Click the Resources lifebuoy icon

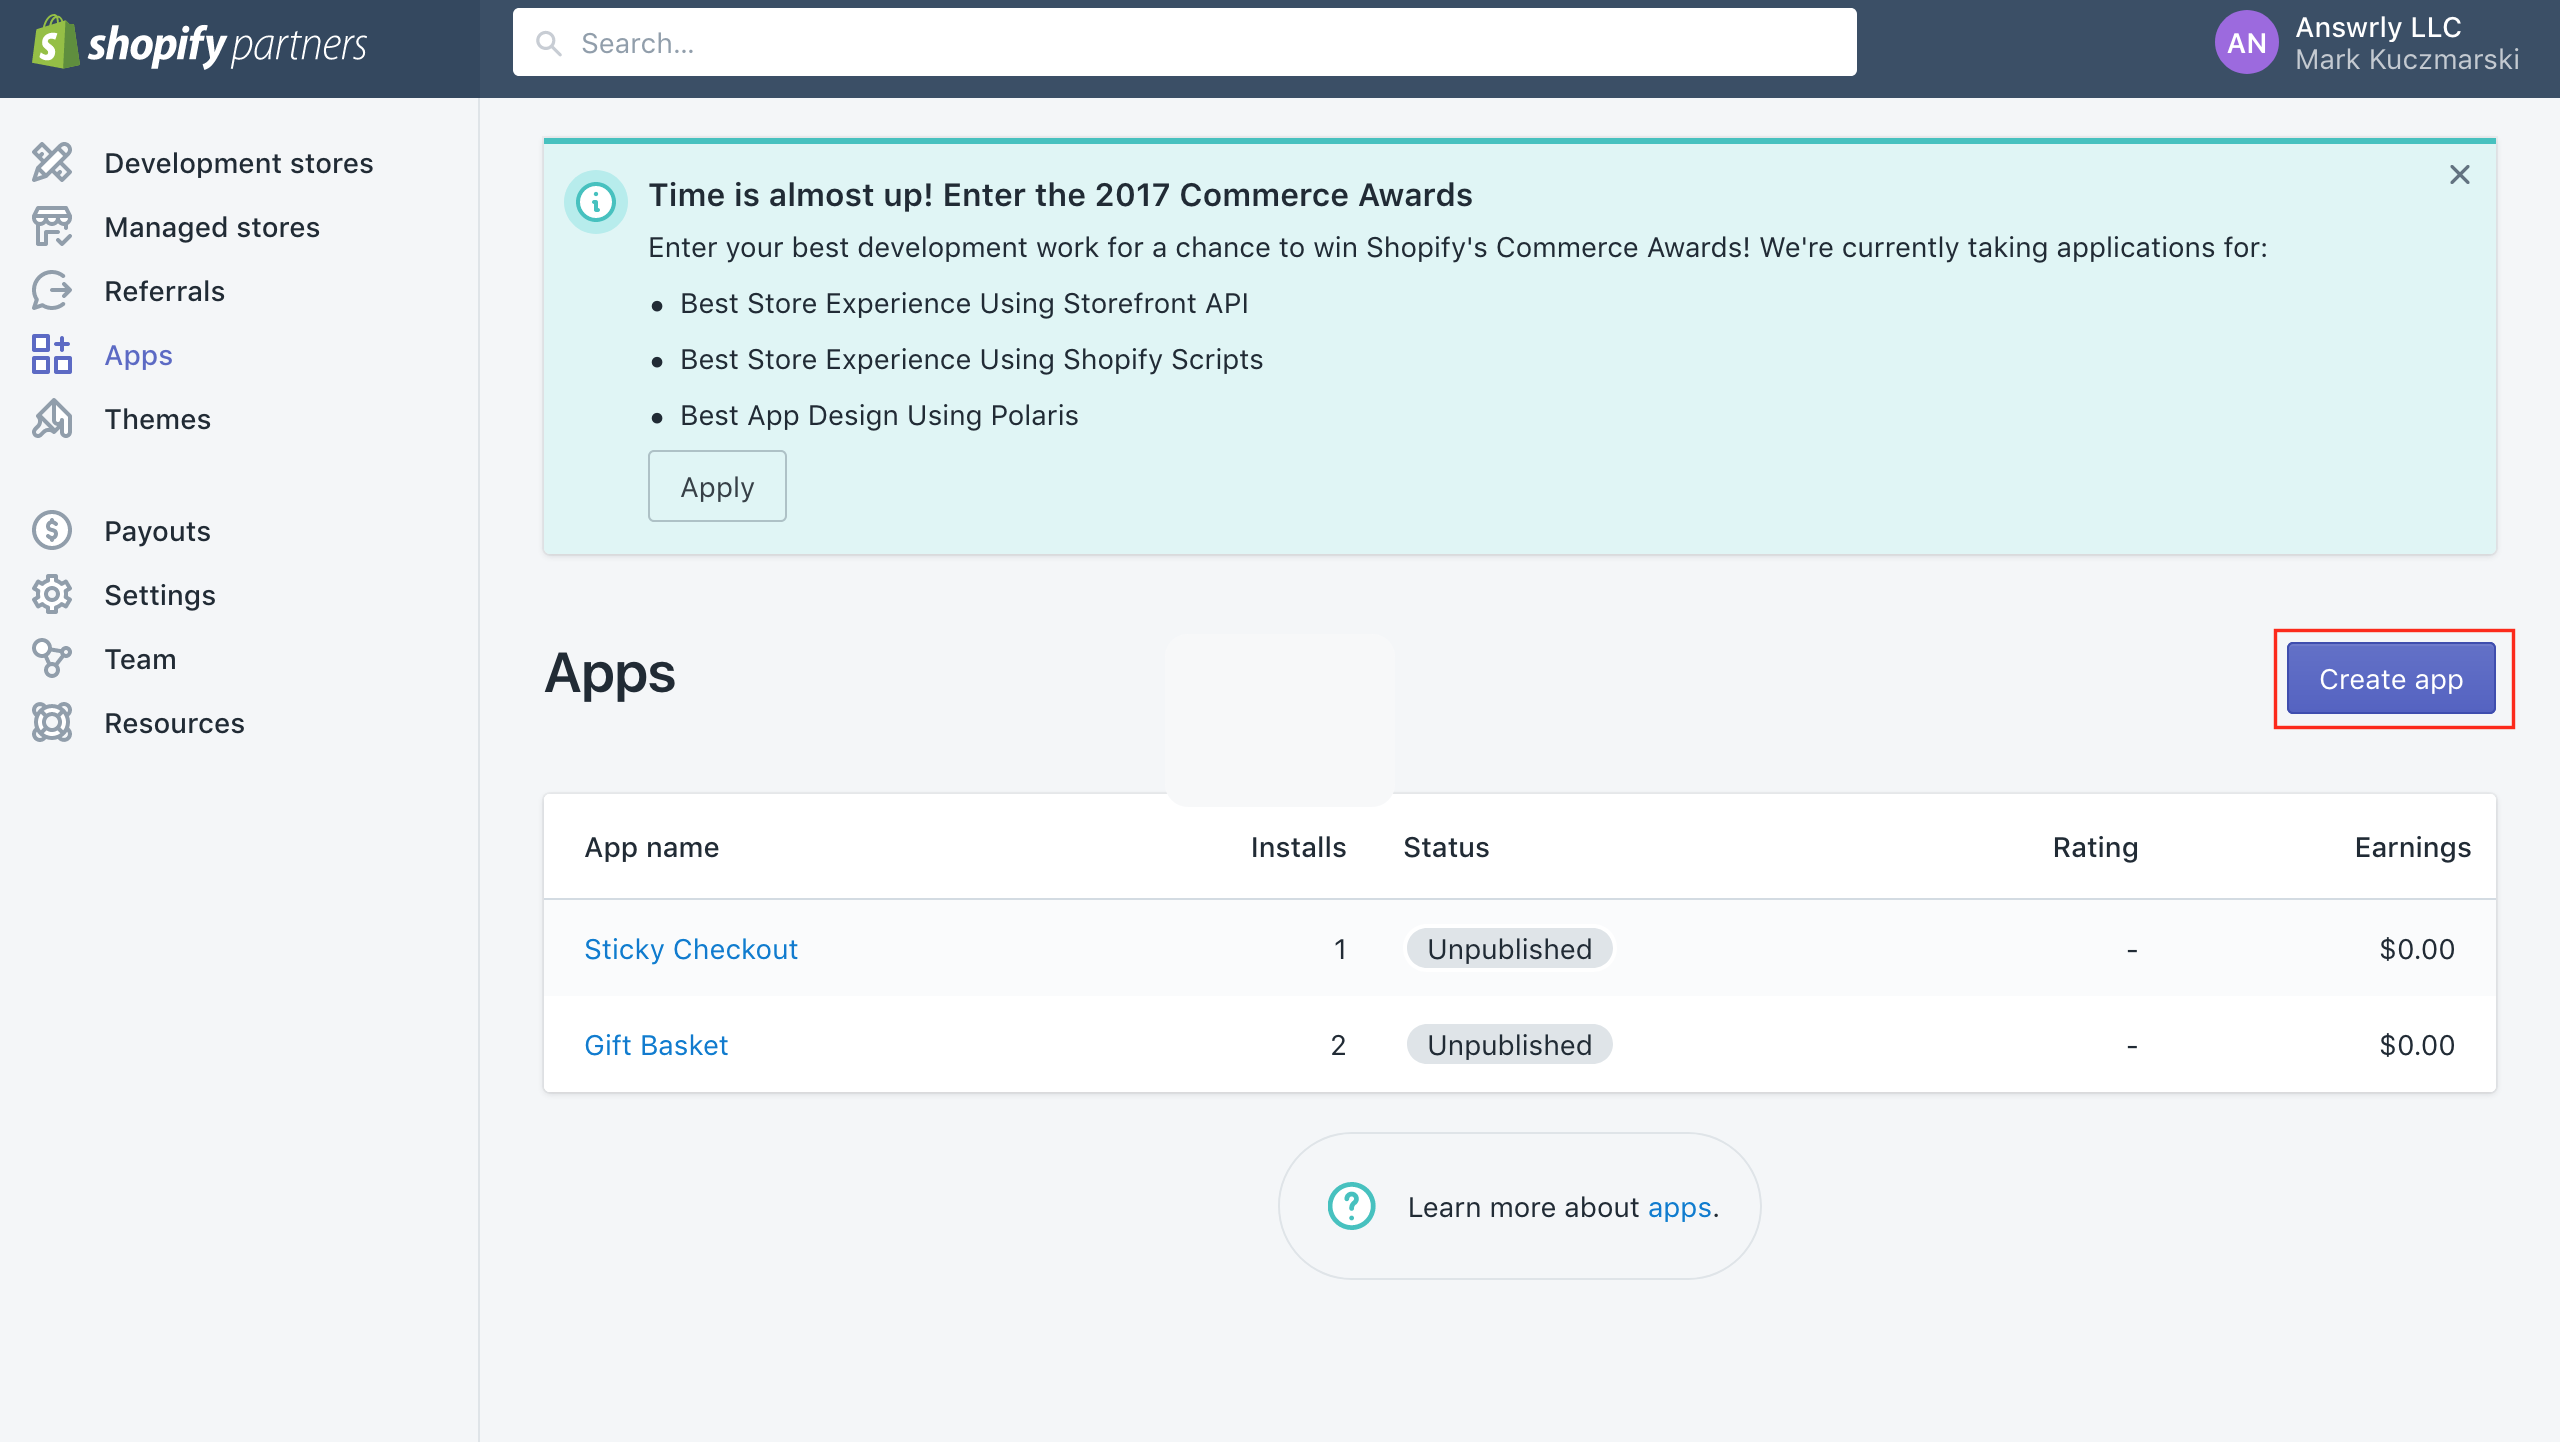tap(52, 723)
